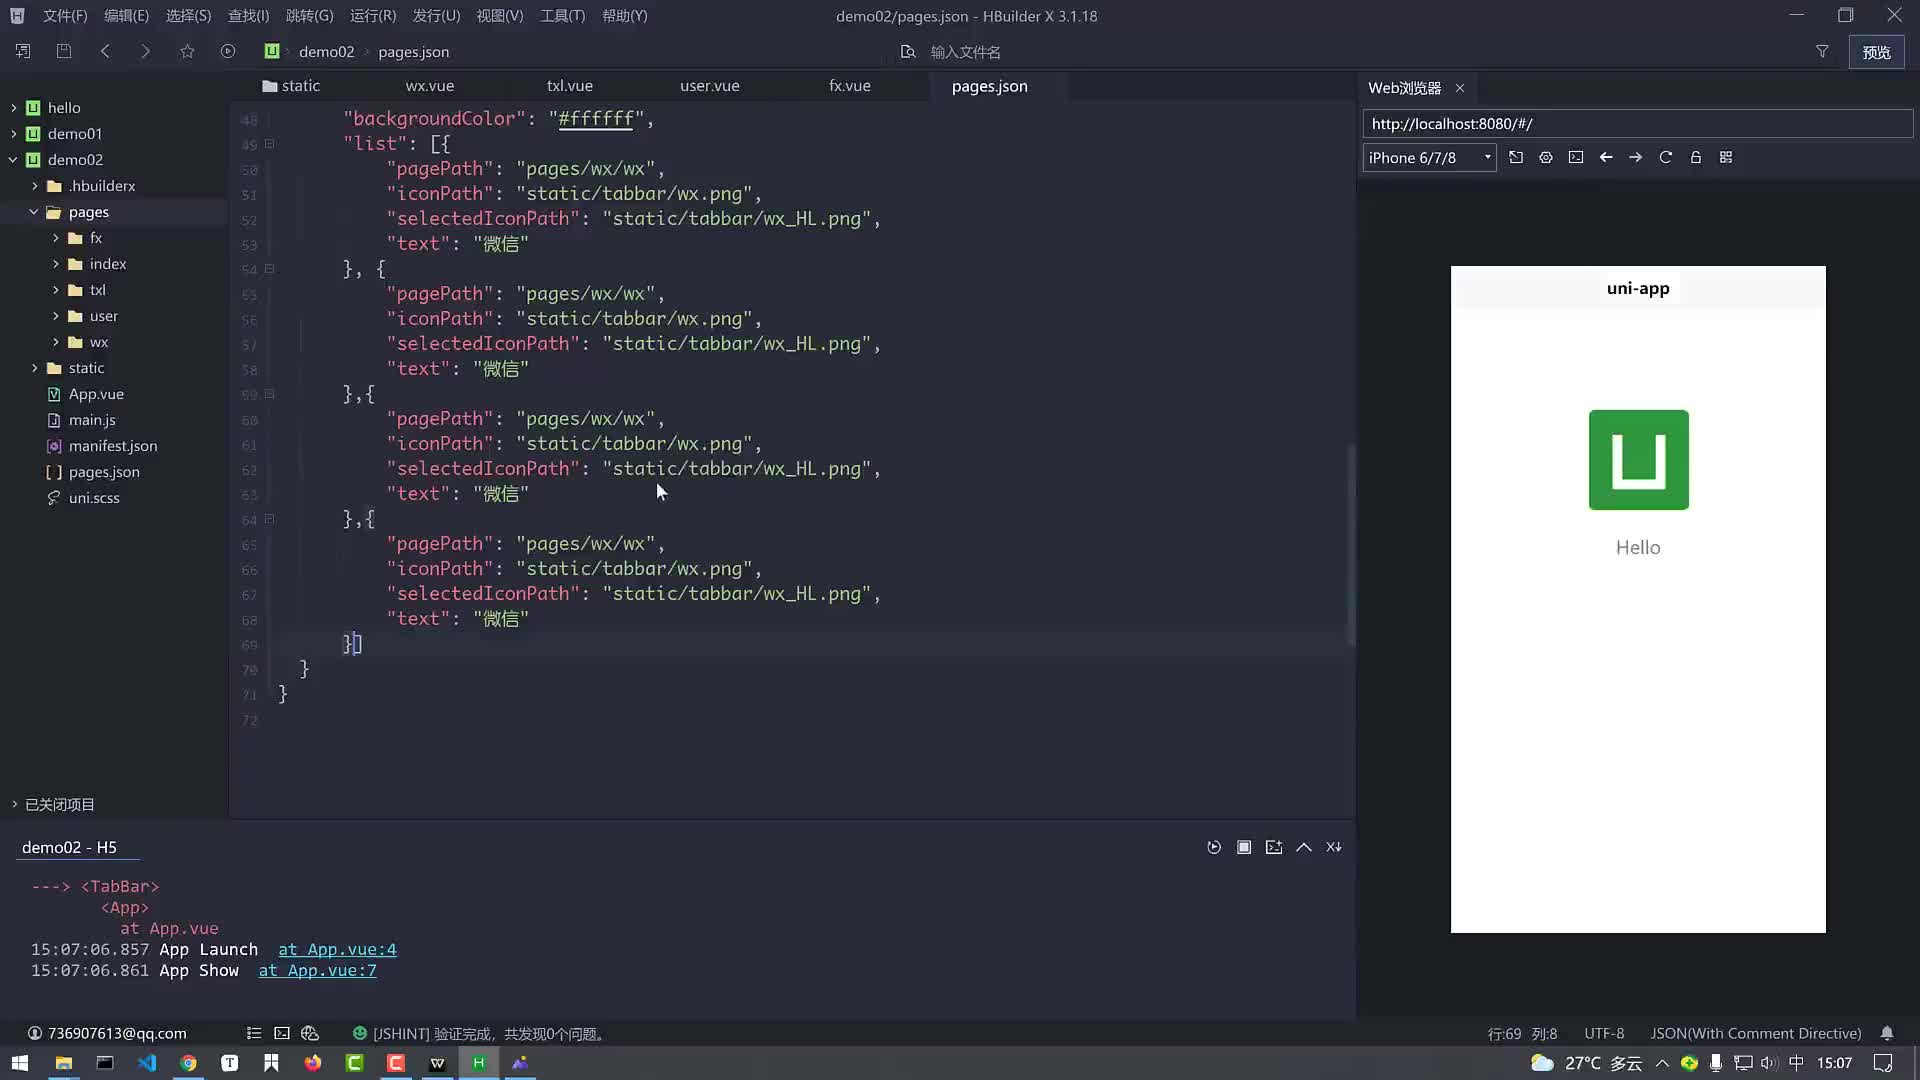Select iPhone 6/7/8 device dropdown
This screenshot has height=1080, width=1920.
click(1431, 157)
